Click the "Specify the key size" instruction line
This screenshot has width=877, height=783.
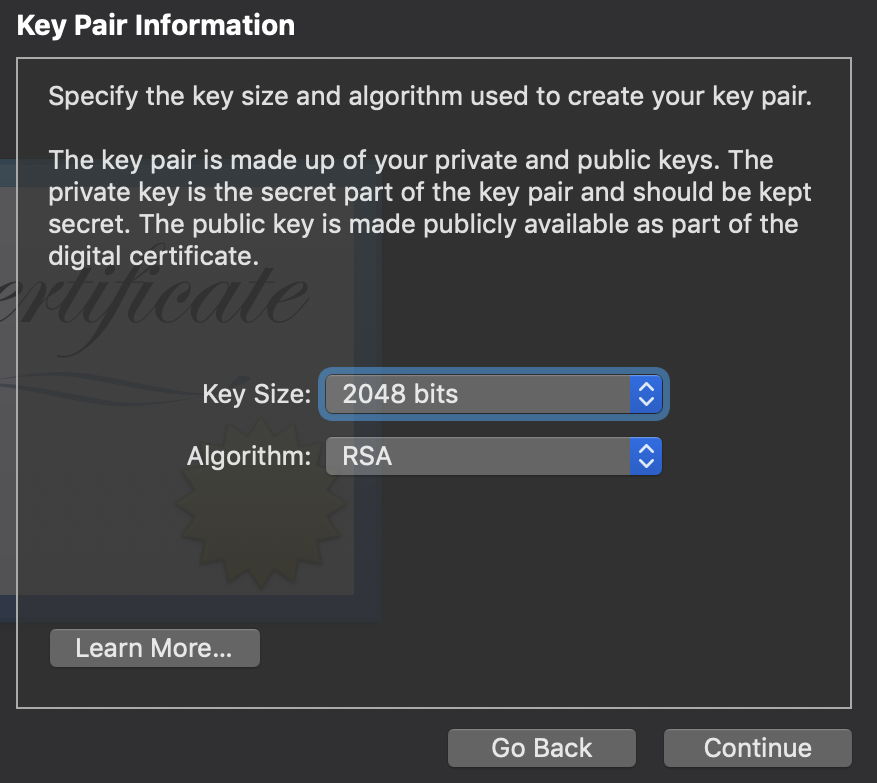tap(430, 98)
